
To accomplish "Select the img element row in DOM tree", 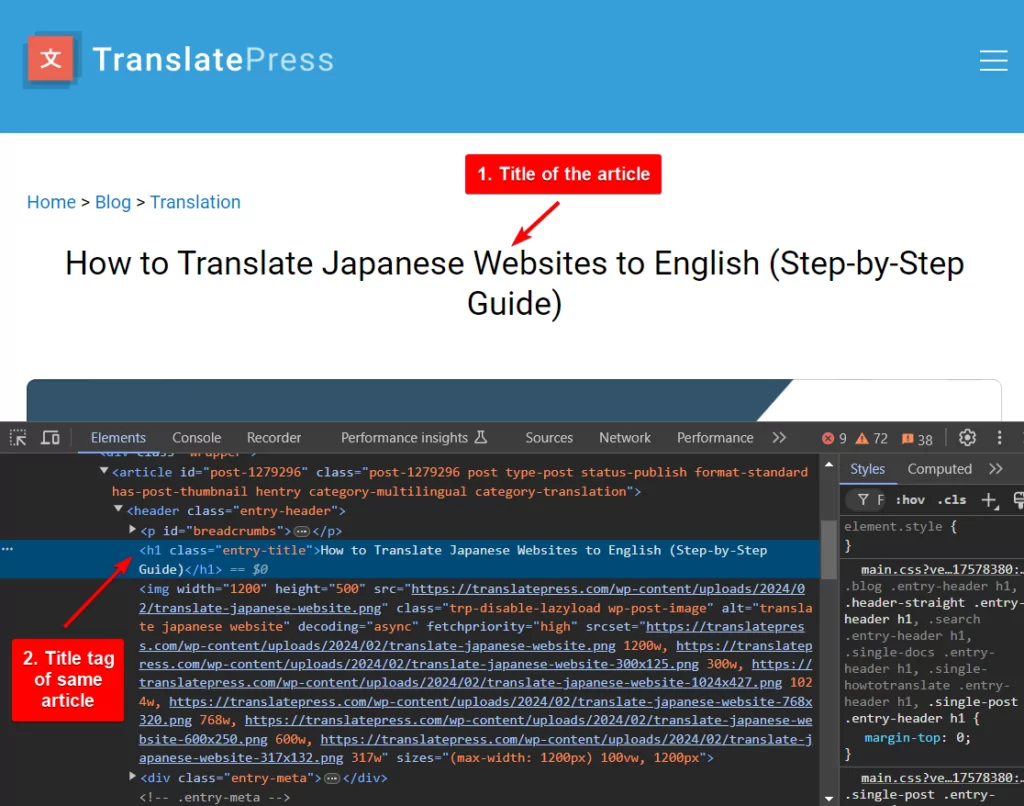I will [x=475, y=673].
